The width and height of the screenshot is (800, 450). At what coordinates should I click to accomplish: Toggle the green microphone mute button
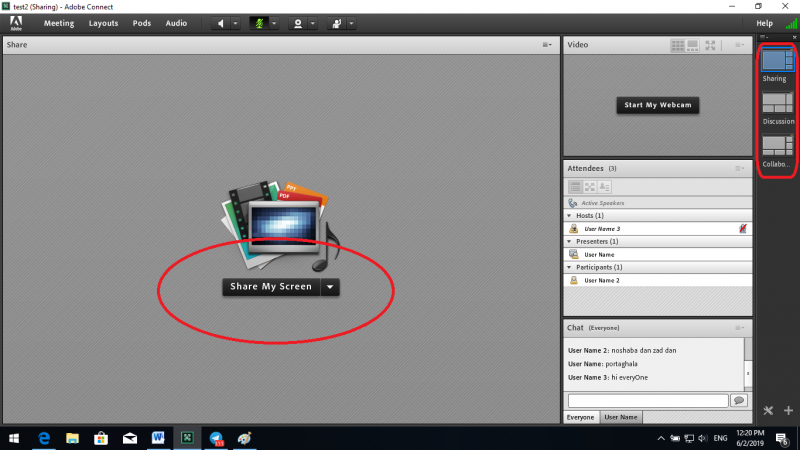pos(258,22)
